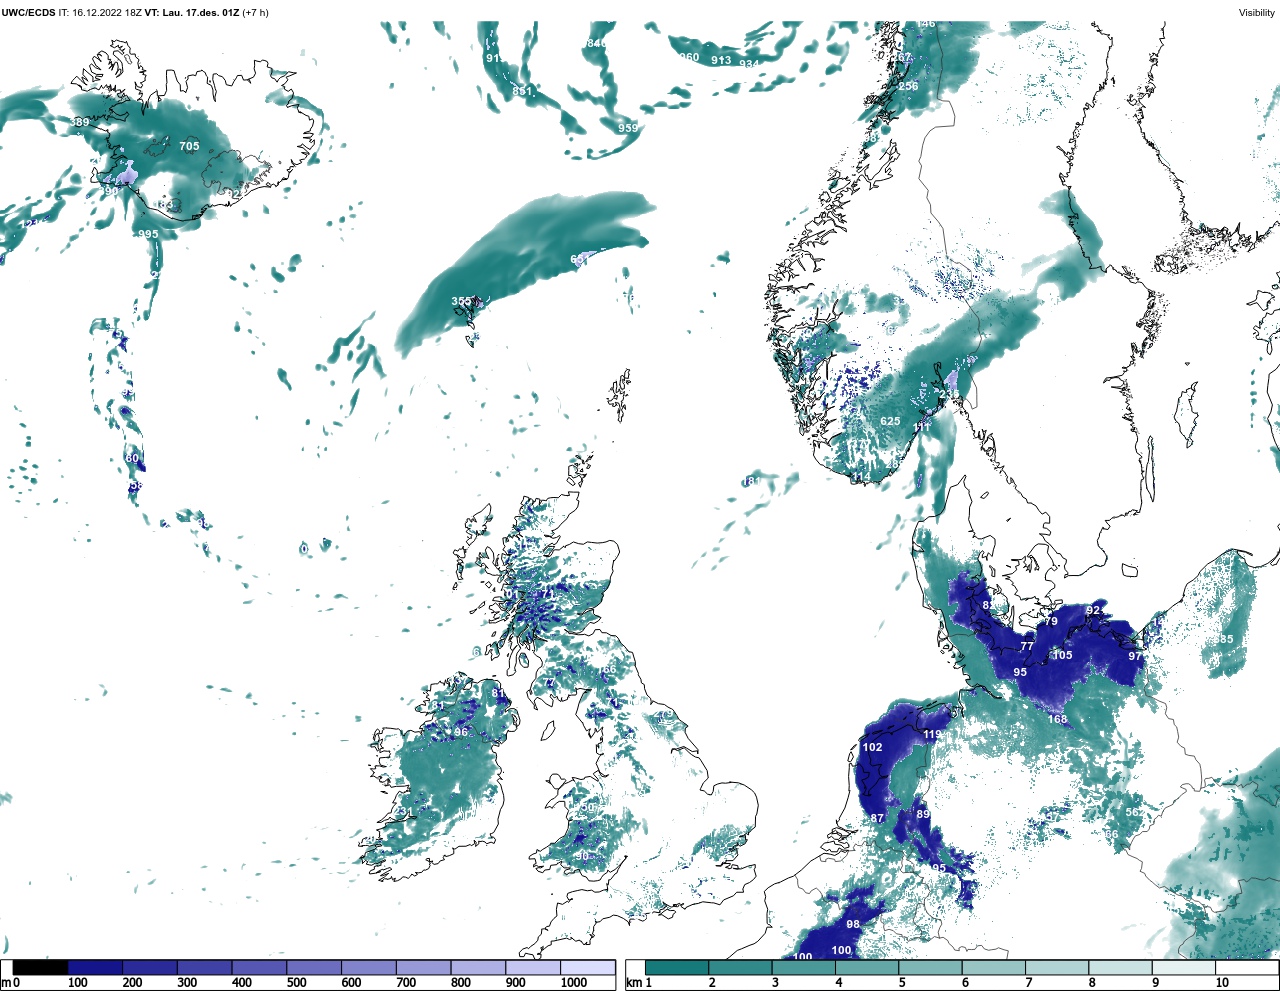This screenshot has height=991, width=1280.
Task: Click the '959' value on the northern band
Action: 628,128
